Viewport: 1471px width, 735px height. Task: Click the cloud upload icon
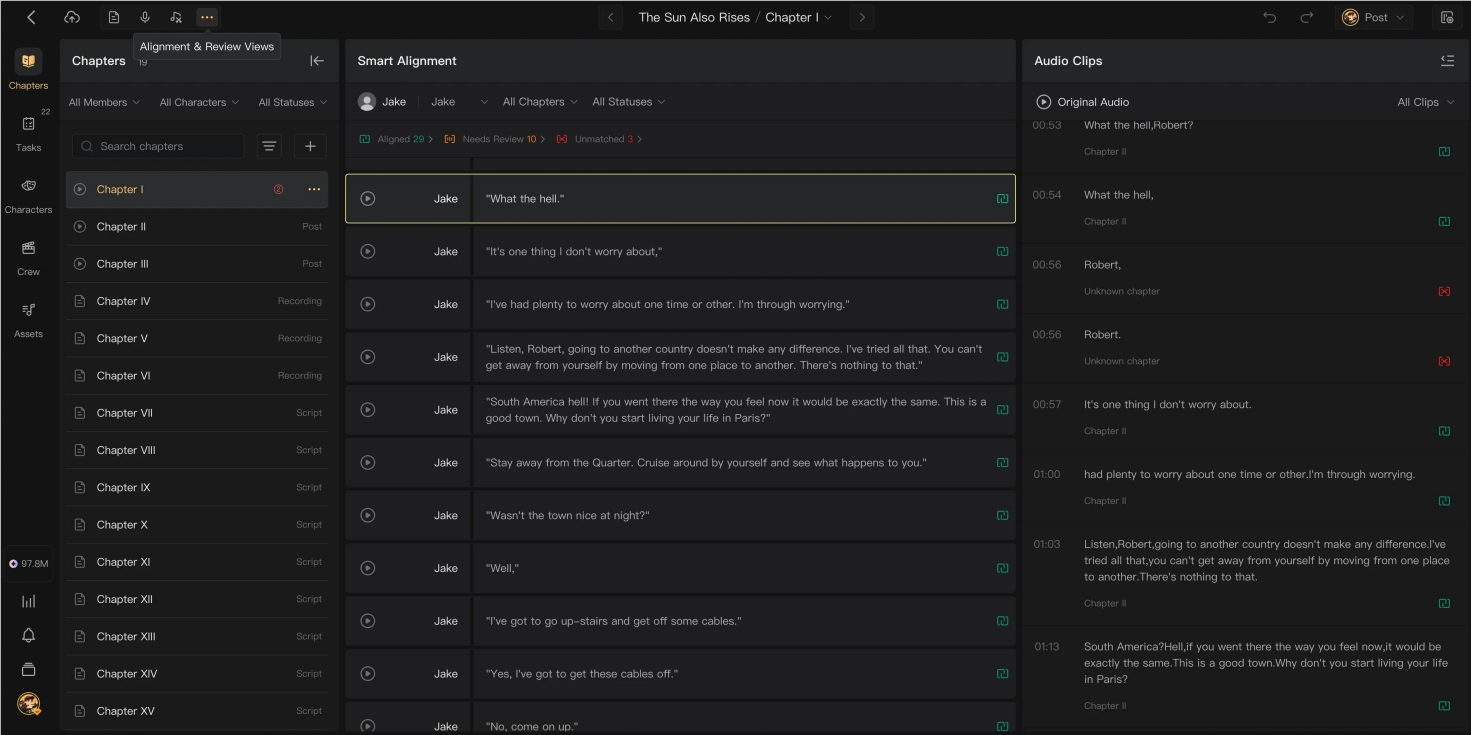[x=72, y=17]
